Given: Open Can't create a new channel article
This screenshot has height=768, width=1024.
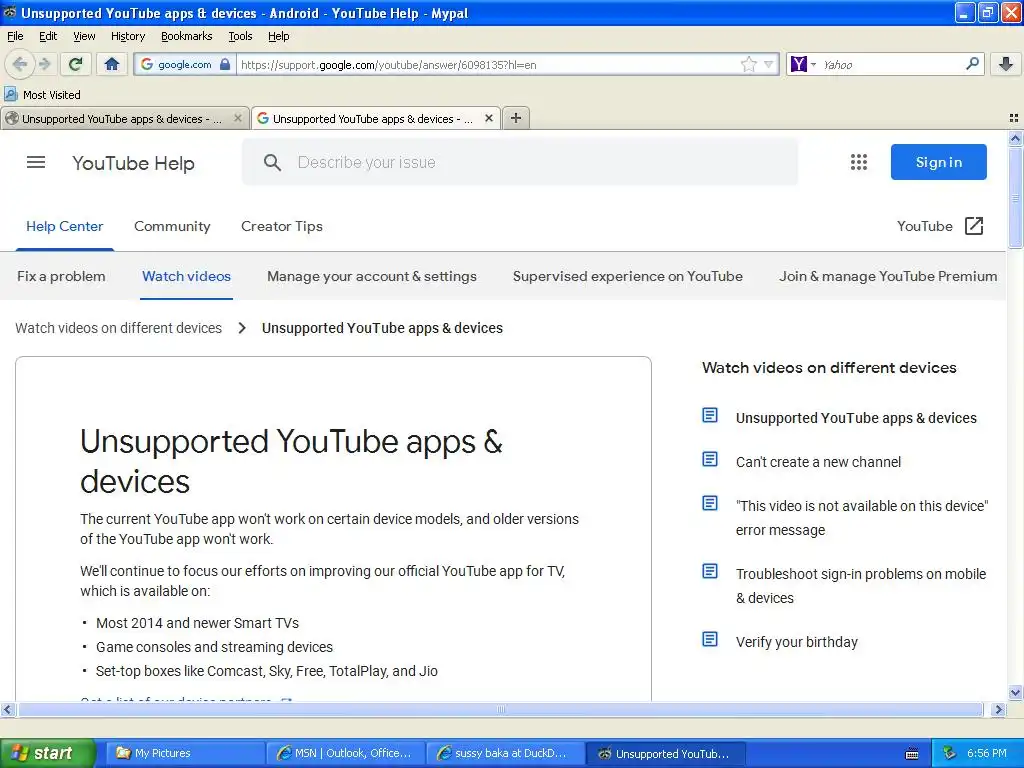Looking at the screenshot, I should point(818,462).
